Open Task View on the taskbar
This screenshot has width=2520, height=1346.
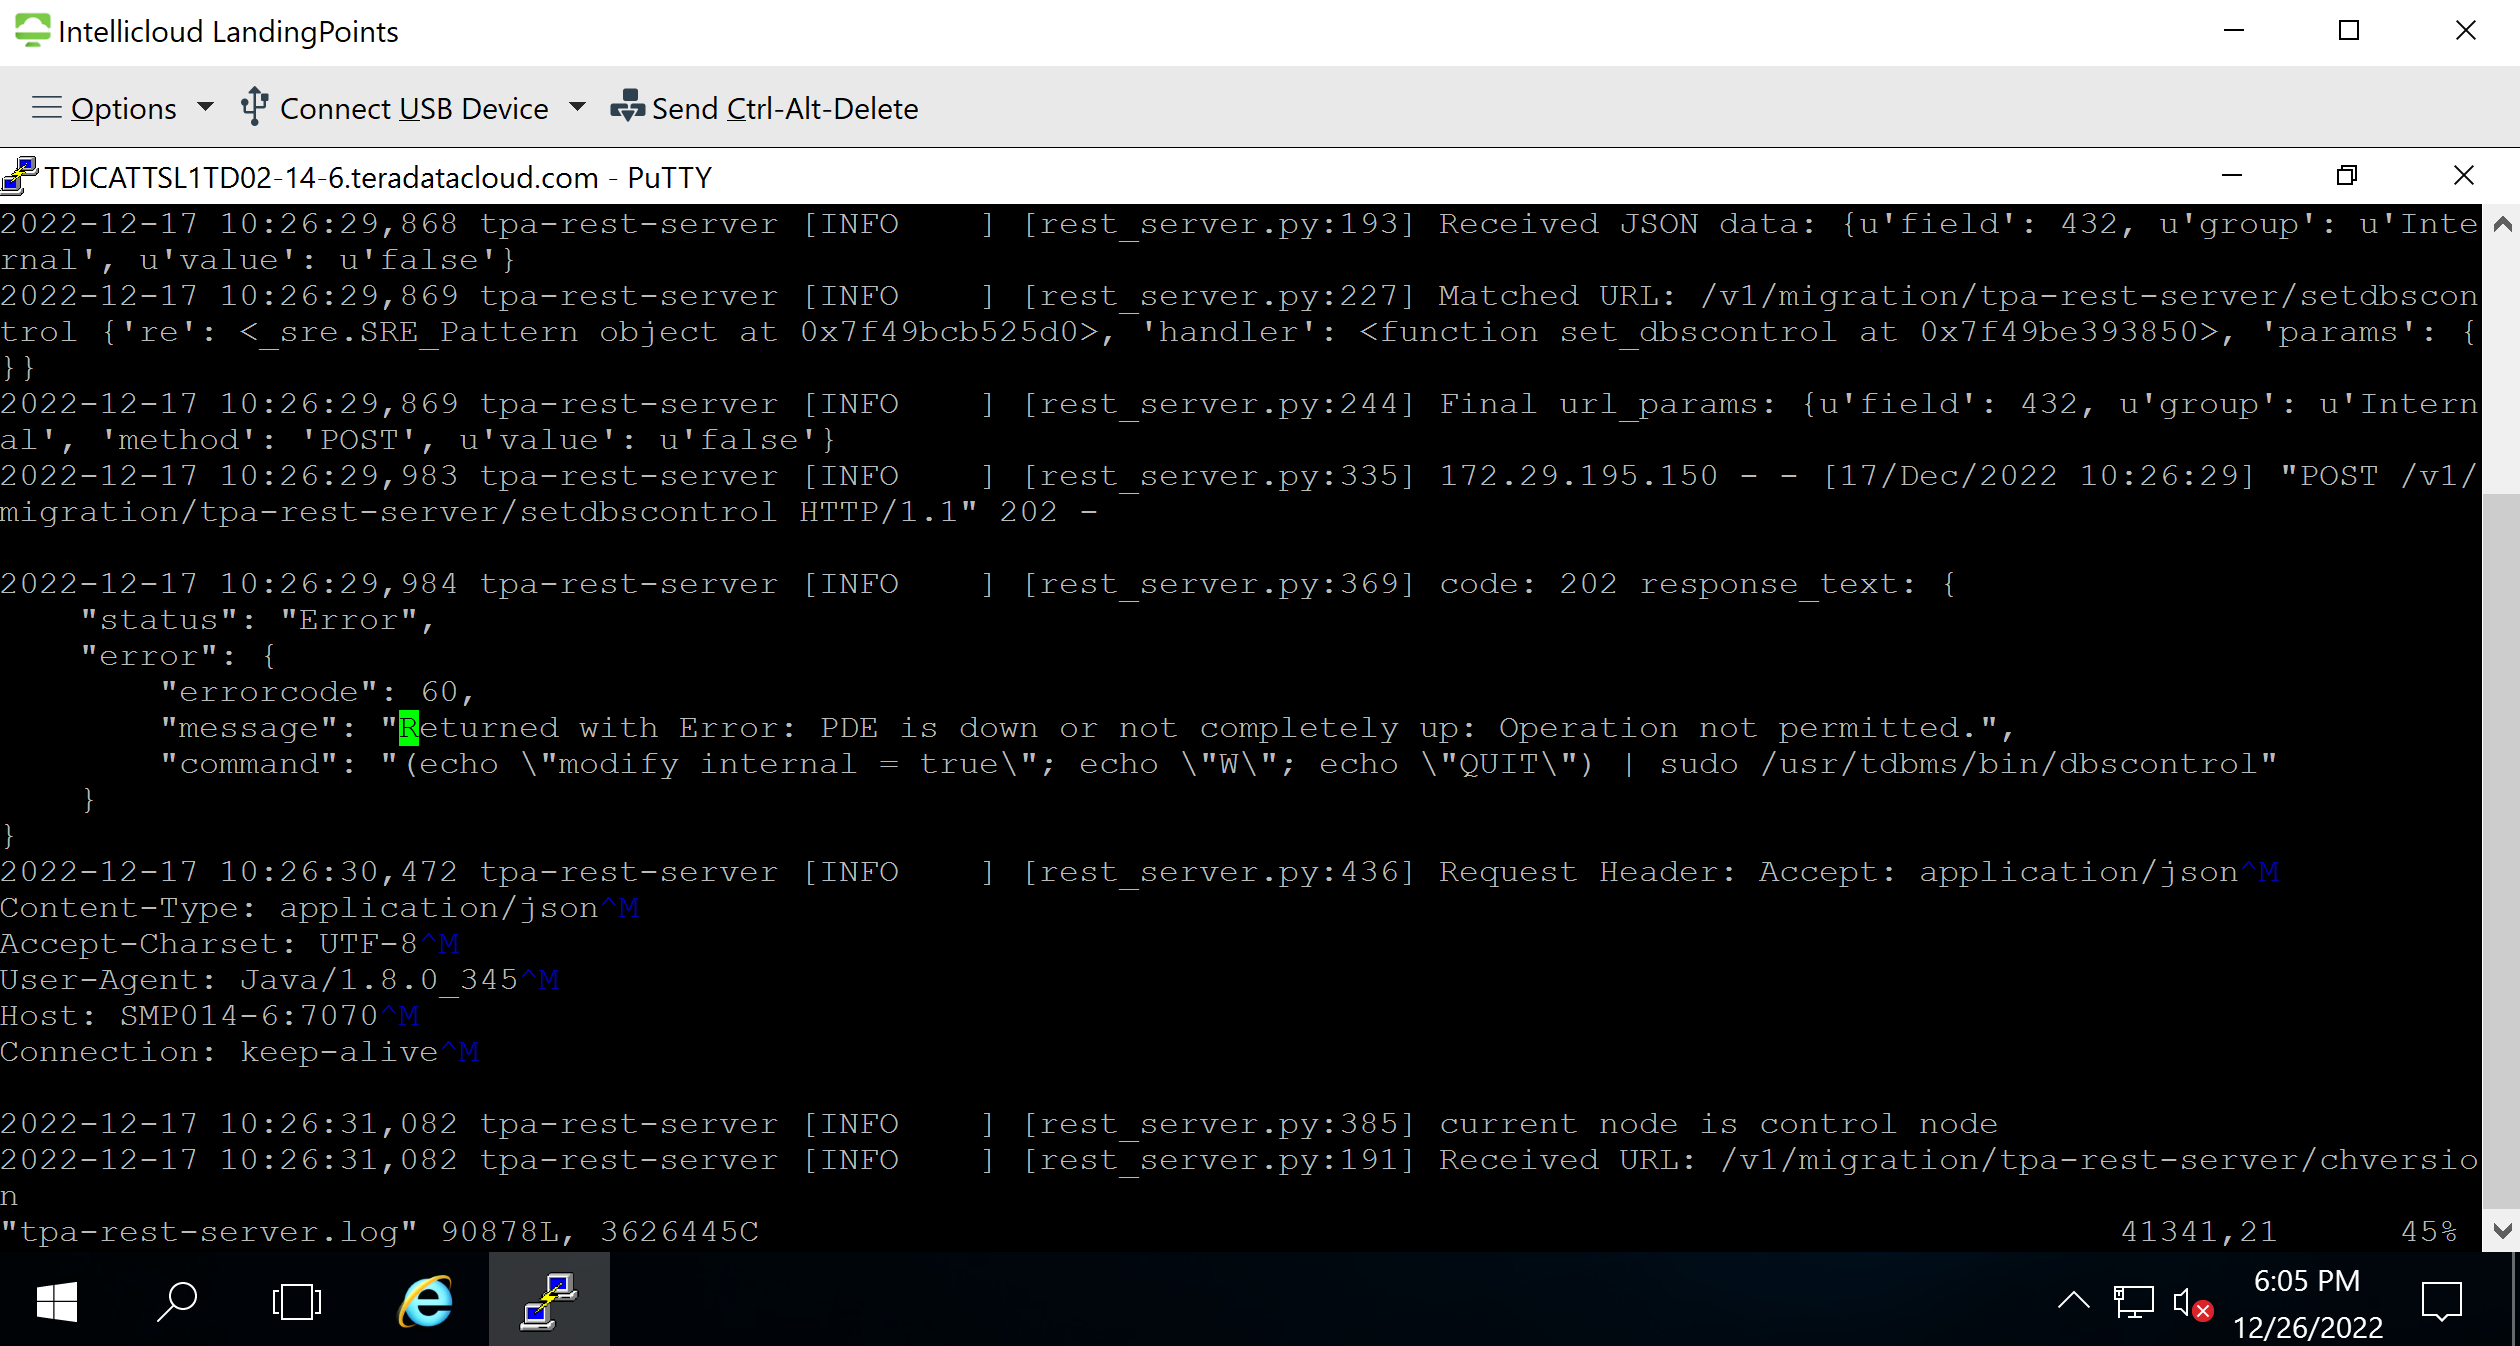pos(296,1302)
